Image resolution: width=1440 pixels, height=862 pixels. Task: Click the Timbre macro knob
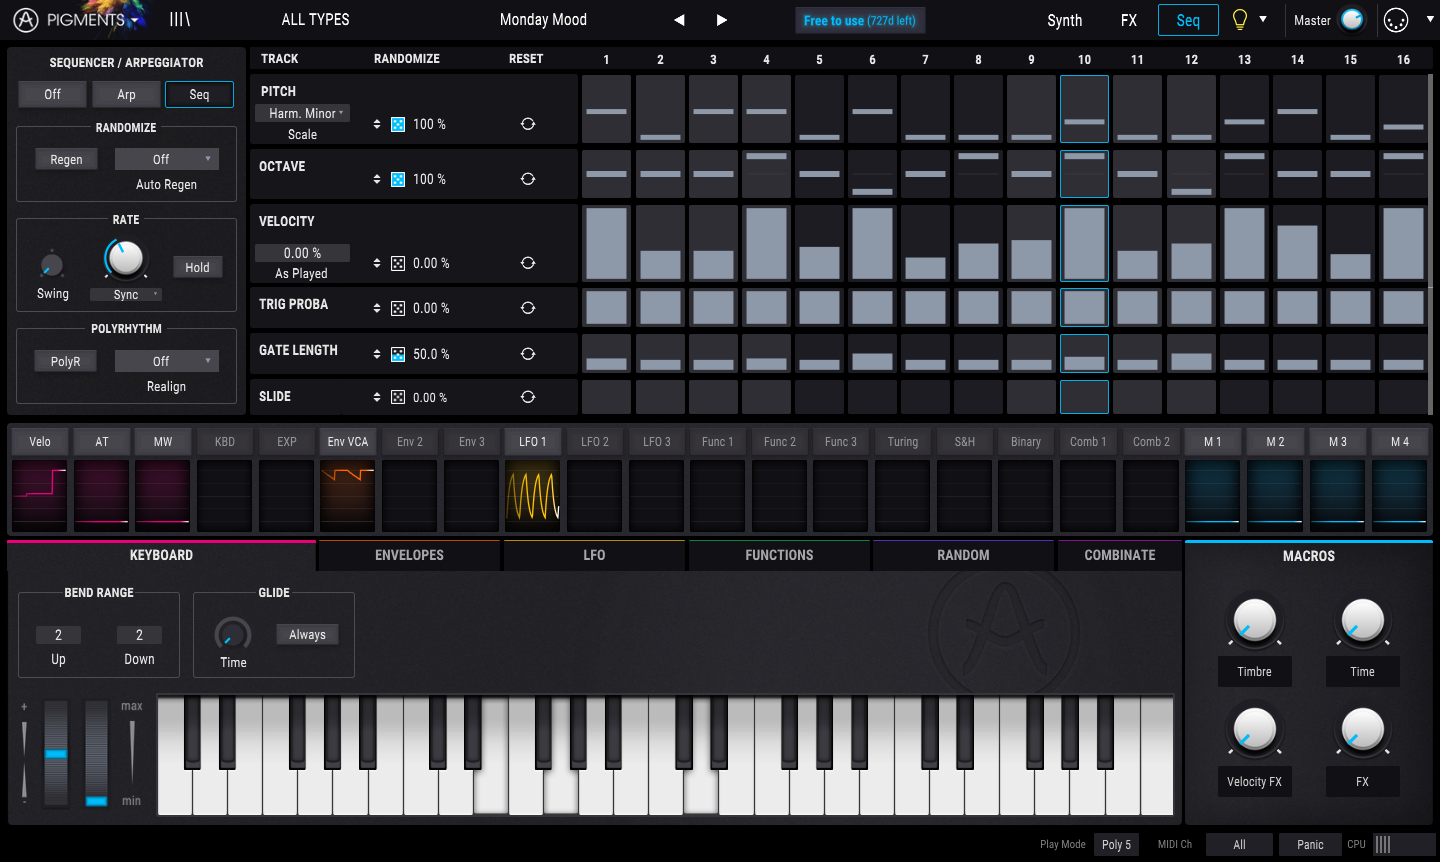click(x=1254, y=620)
